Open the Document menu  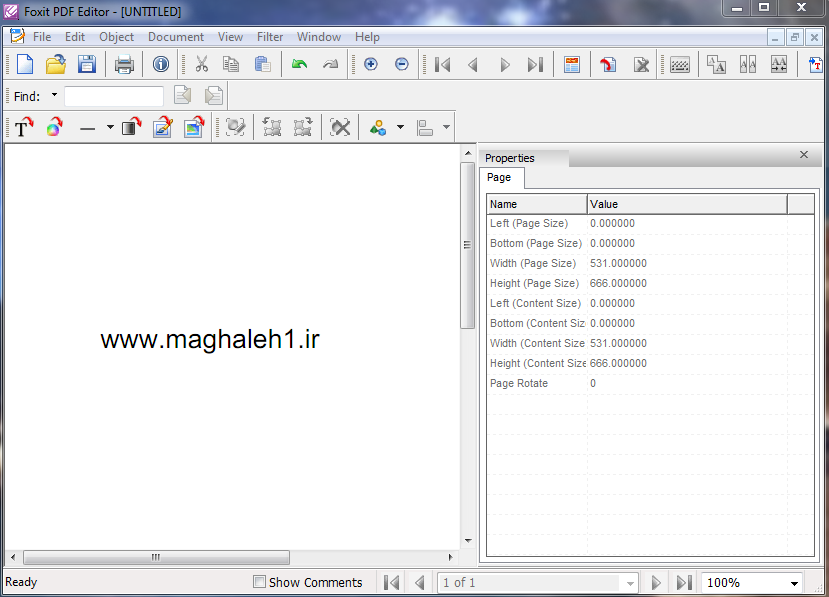(x=176, y=37)
